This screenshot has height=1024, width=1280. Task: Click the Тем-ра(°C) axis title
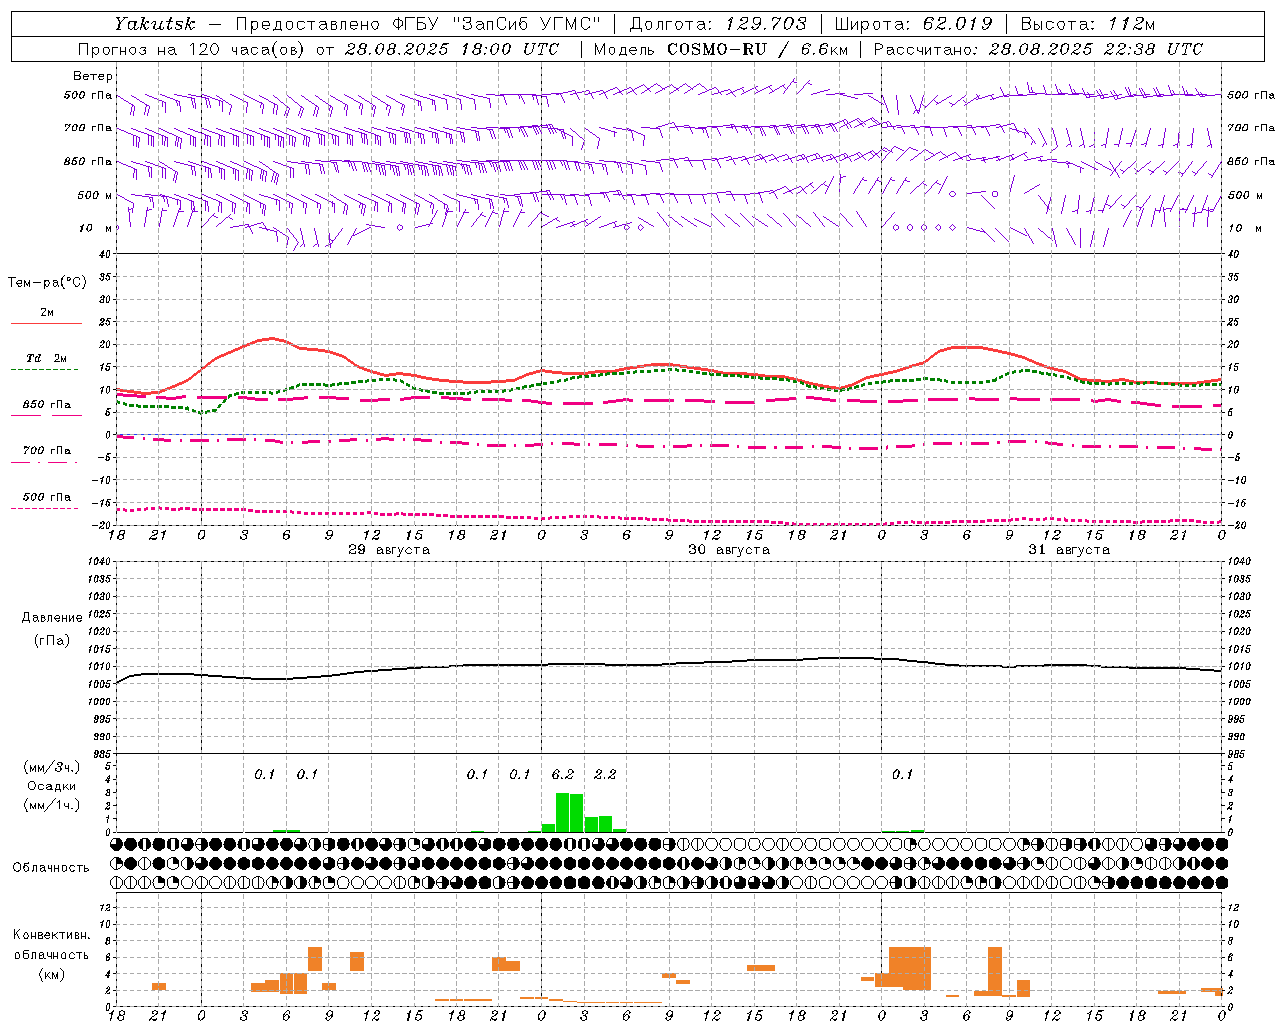pyautogui.click(x=47, y=283)
